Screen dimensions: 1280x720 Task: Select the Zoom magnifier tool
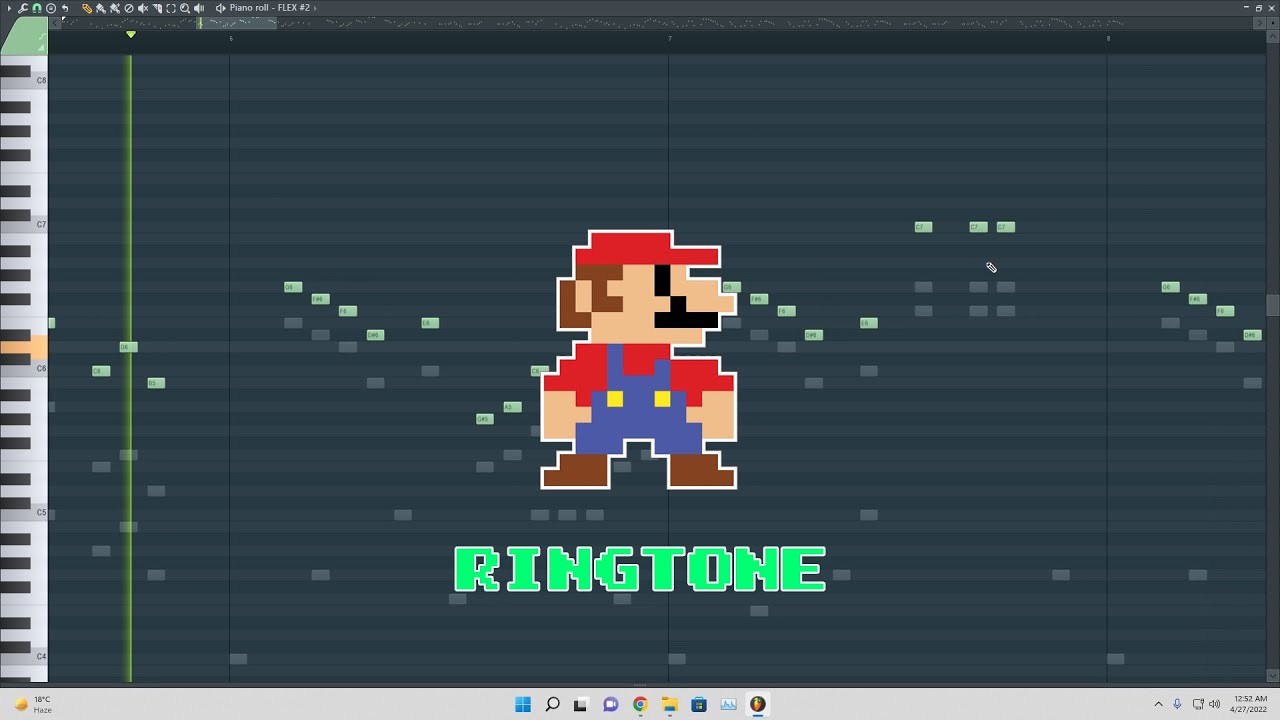click(x=185, y=8)
